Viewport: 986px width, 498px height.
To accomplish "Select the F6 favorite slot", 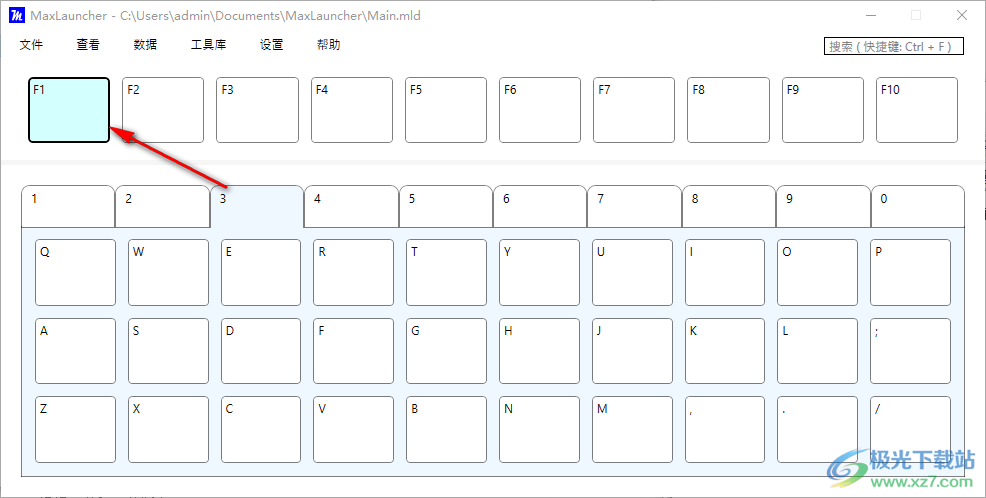I will (x=540, y=110).
